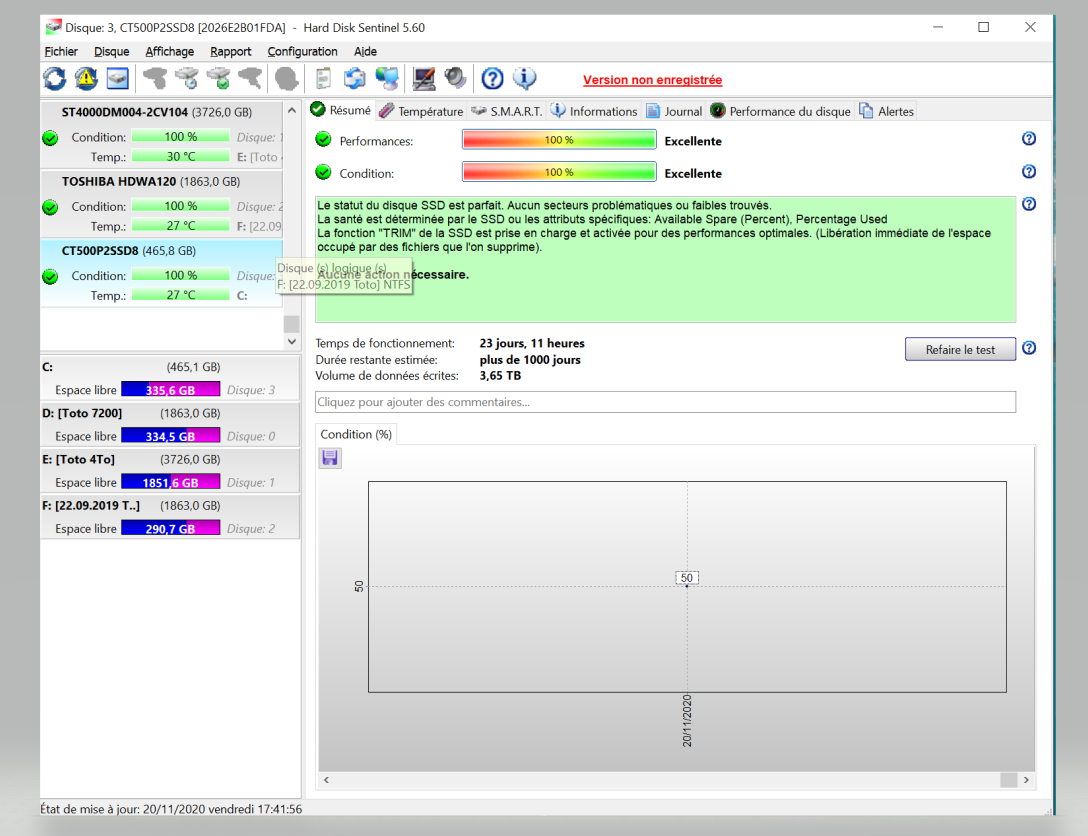Click the first gray disk test icon
The height and width of the screenshot is (836, 1088).
pos(155,78)
